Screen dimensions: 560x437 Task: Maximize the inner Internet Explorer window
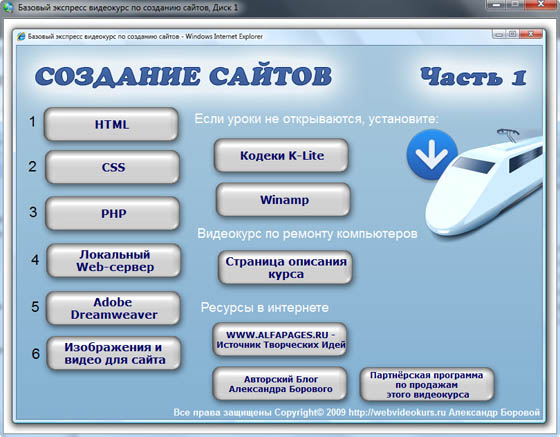coord(512,34)
